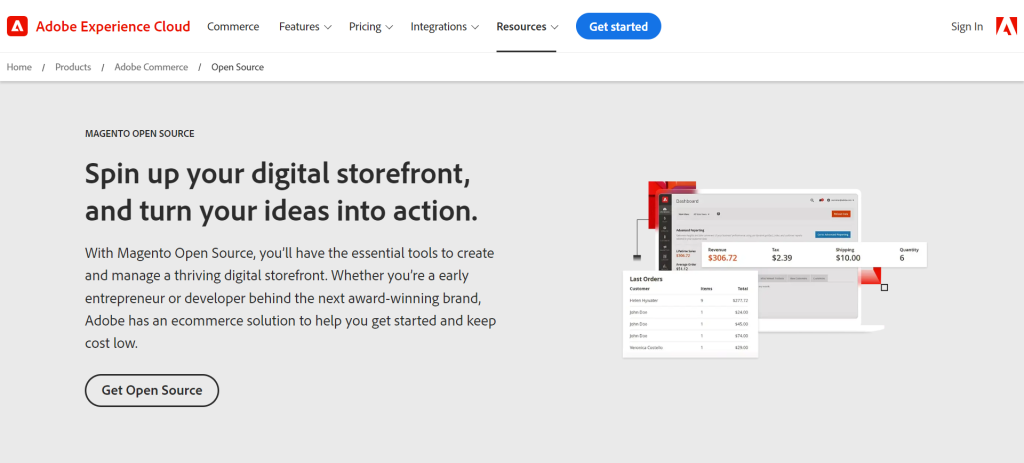Expand the Pricing dropdown menu
The width and height of the screenshot is (1024, 463).
pyautogui.click(x=370, y=27)
